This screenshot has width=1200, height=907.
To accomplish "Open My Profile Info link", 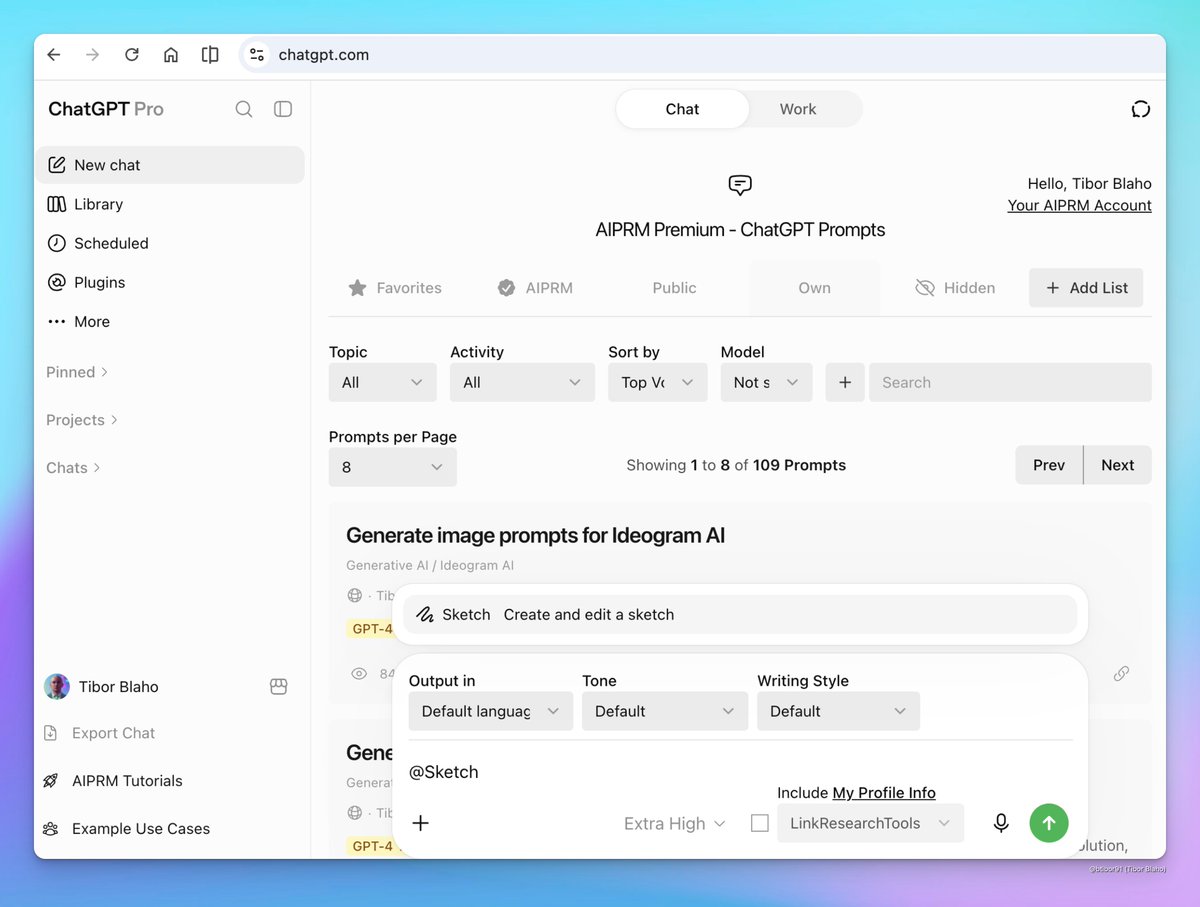I will coord(884,793).
